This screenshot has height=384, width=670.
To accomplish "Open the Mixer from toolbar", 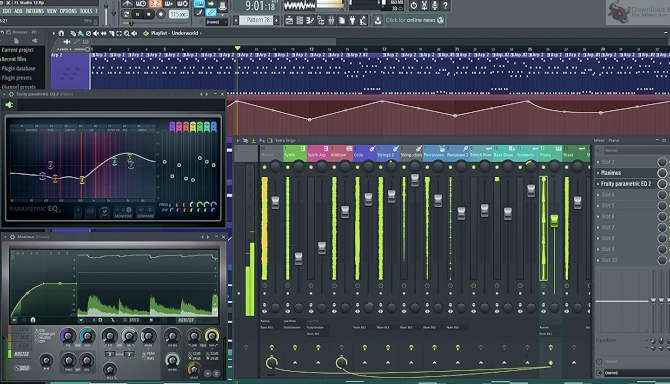I will pyautogui.click(x=331, y=20).
